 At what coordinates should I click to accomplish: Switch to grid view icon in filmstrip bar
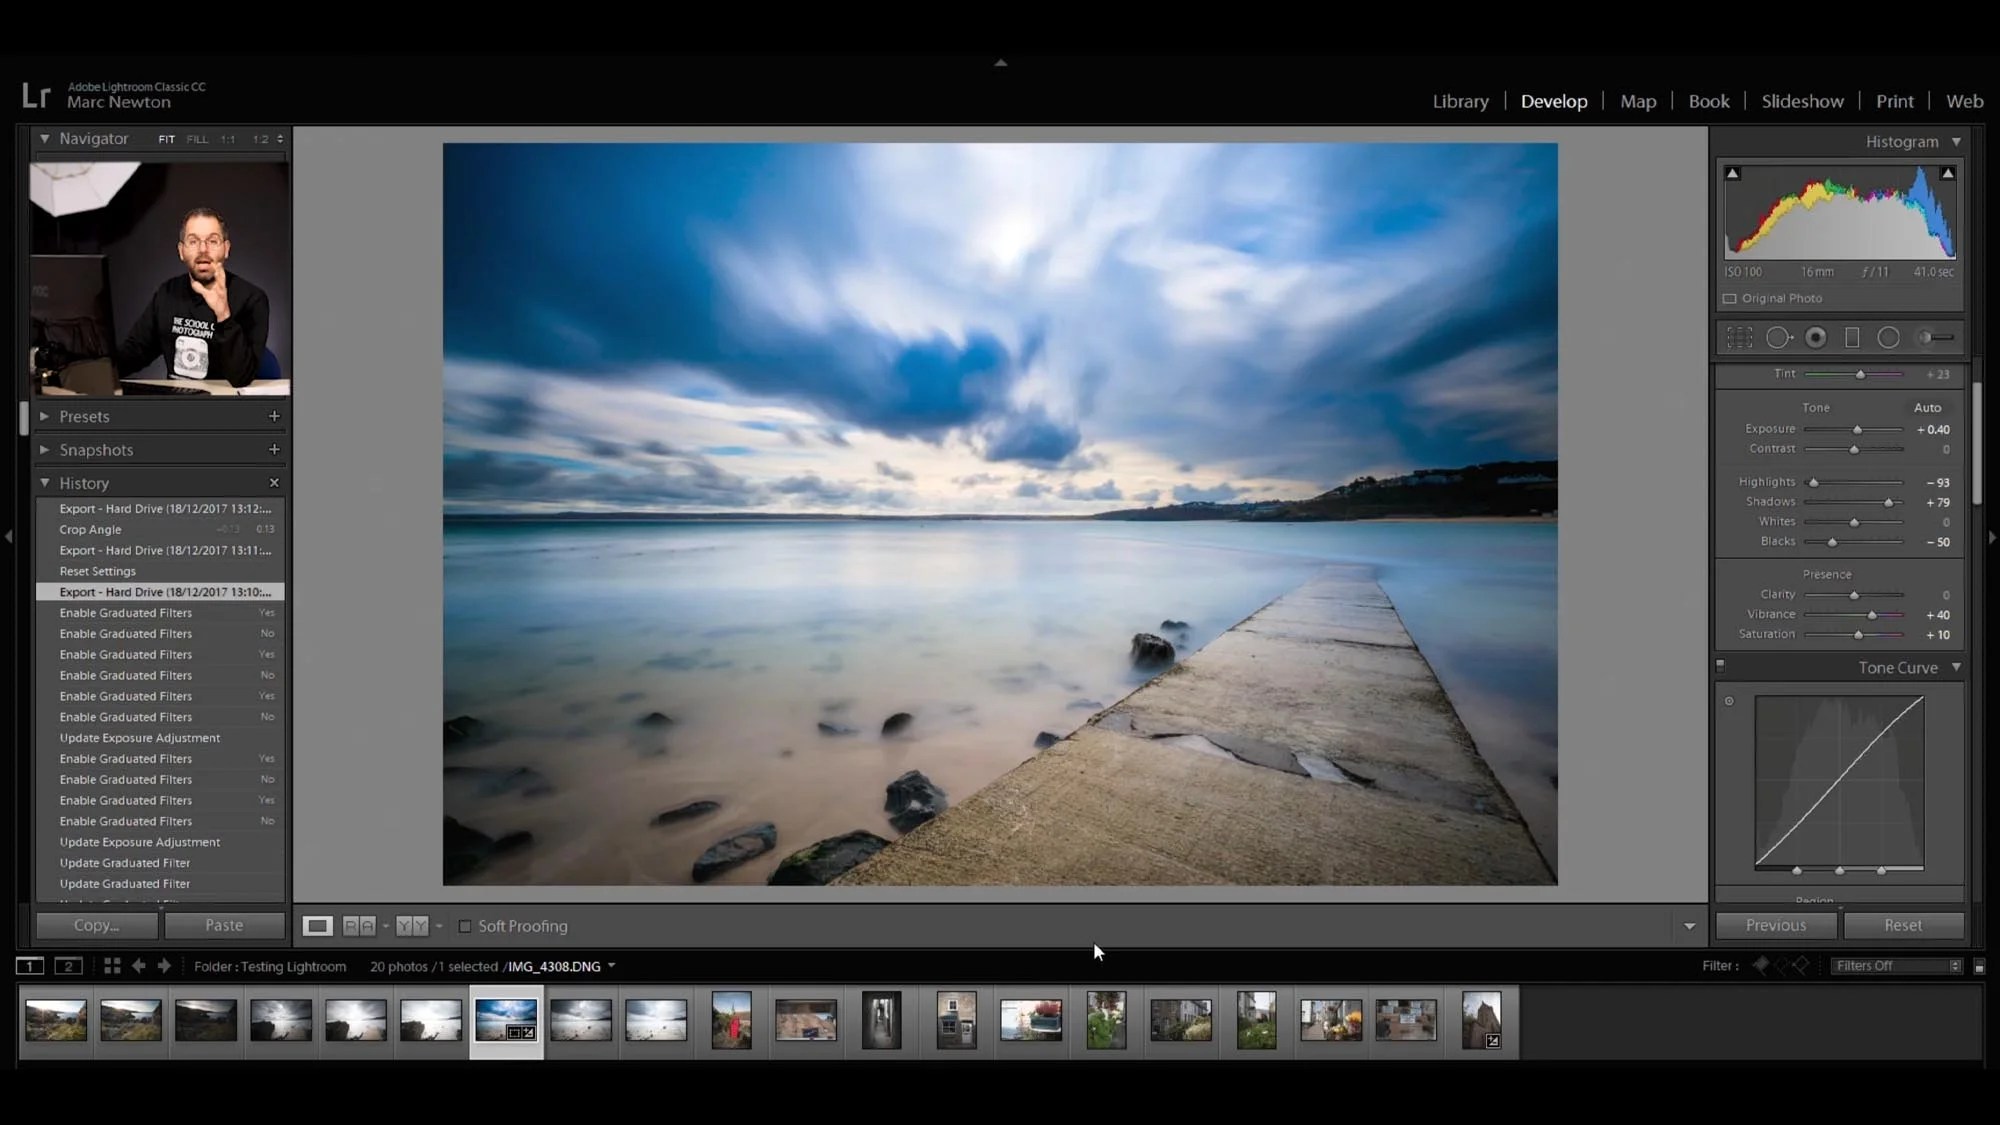tap(112, 966)
